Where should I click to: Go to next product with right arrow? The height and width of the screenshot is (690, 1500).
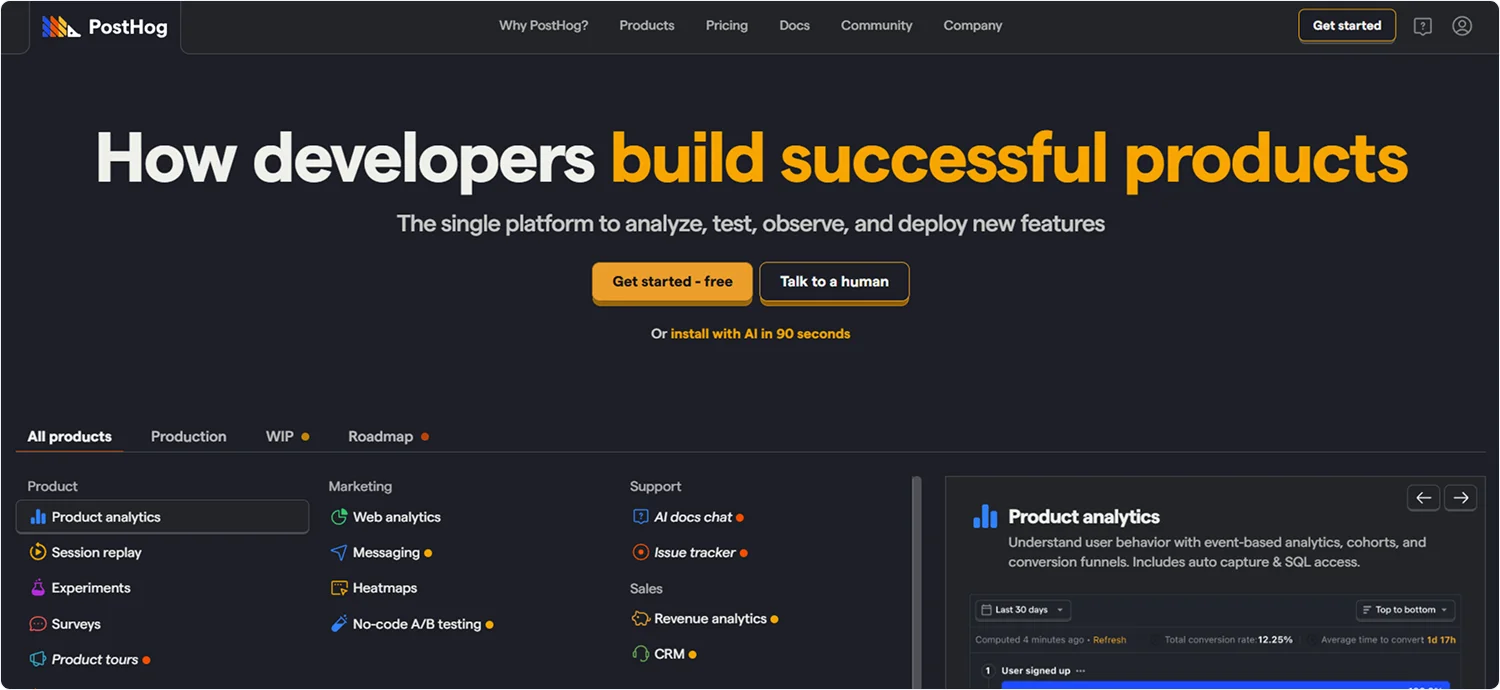(1461, 497)
